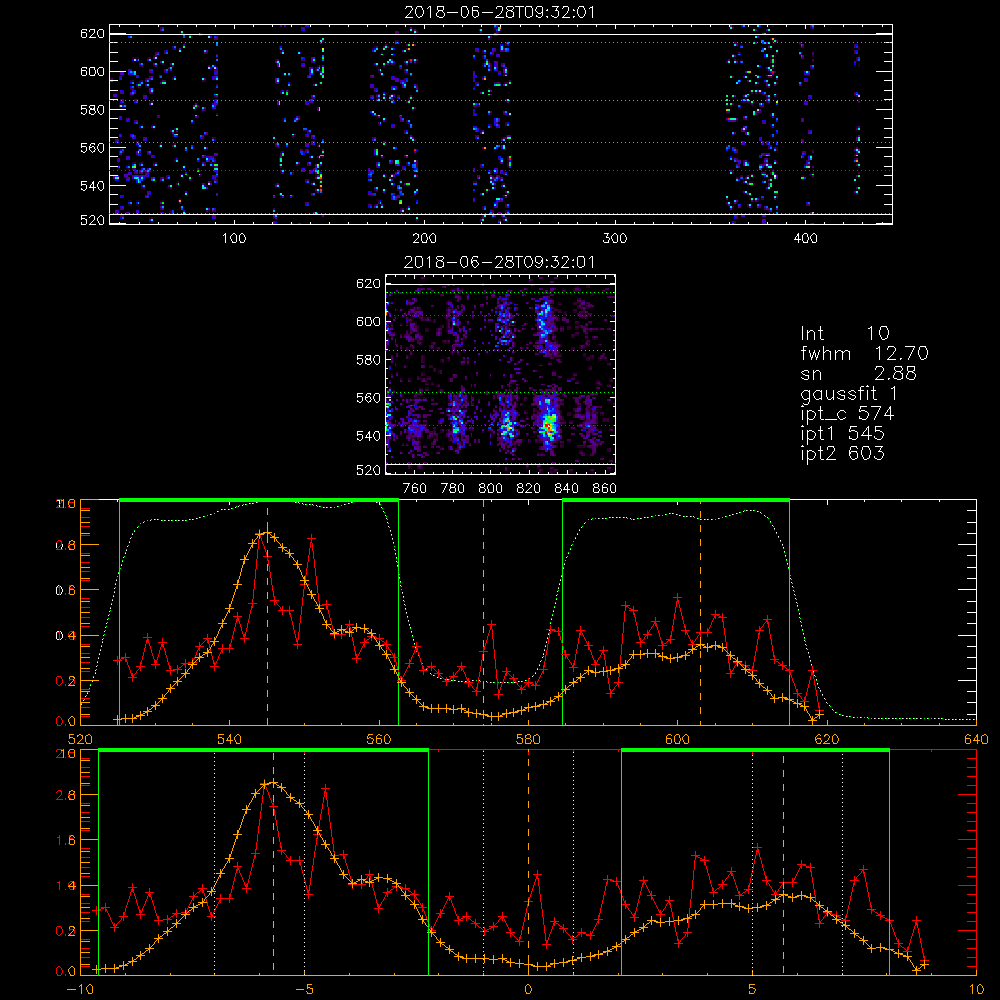Click the timestamp title above the wide top image

coord(500,12)
